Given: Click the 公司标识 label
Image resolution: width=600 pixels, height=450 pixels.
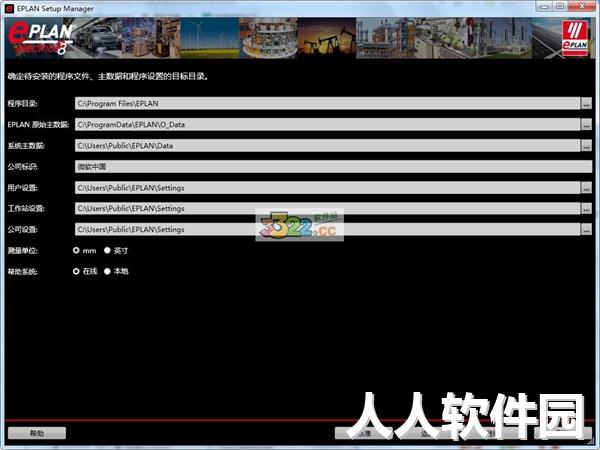Looking at the screenshot, I should (23, 166).
